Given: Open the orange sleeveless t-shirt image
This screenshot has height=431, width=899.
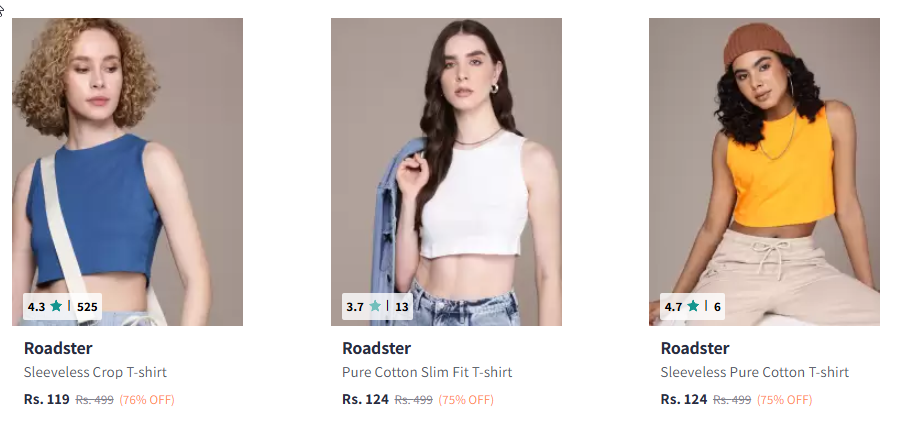Looking at the screenshot, I should pos(764,172).
